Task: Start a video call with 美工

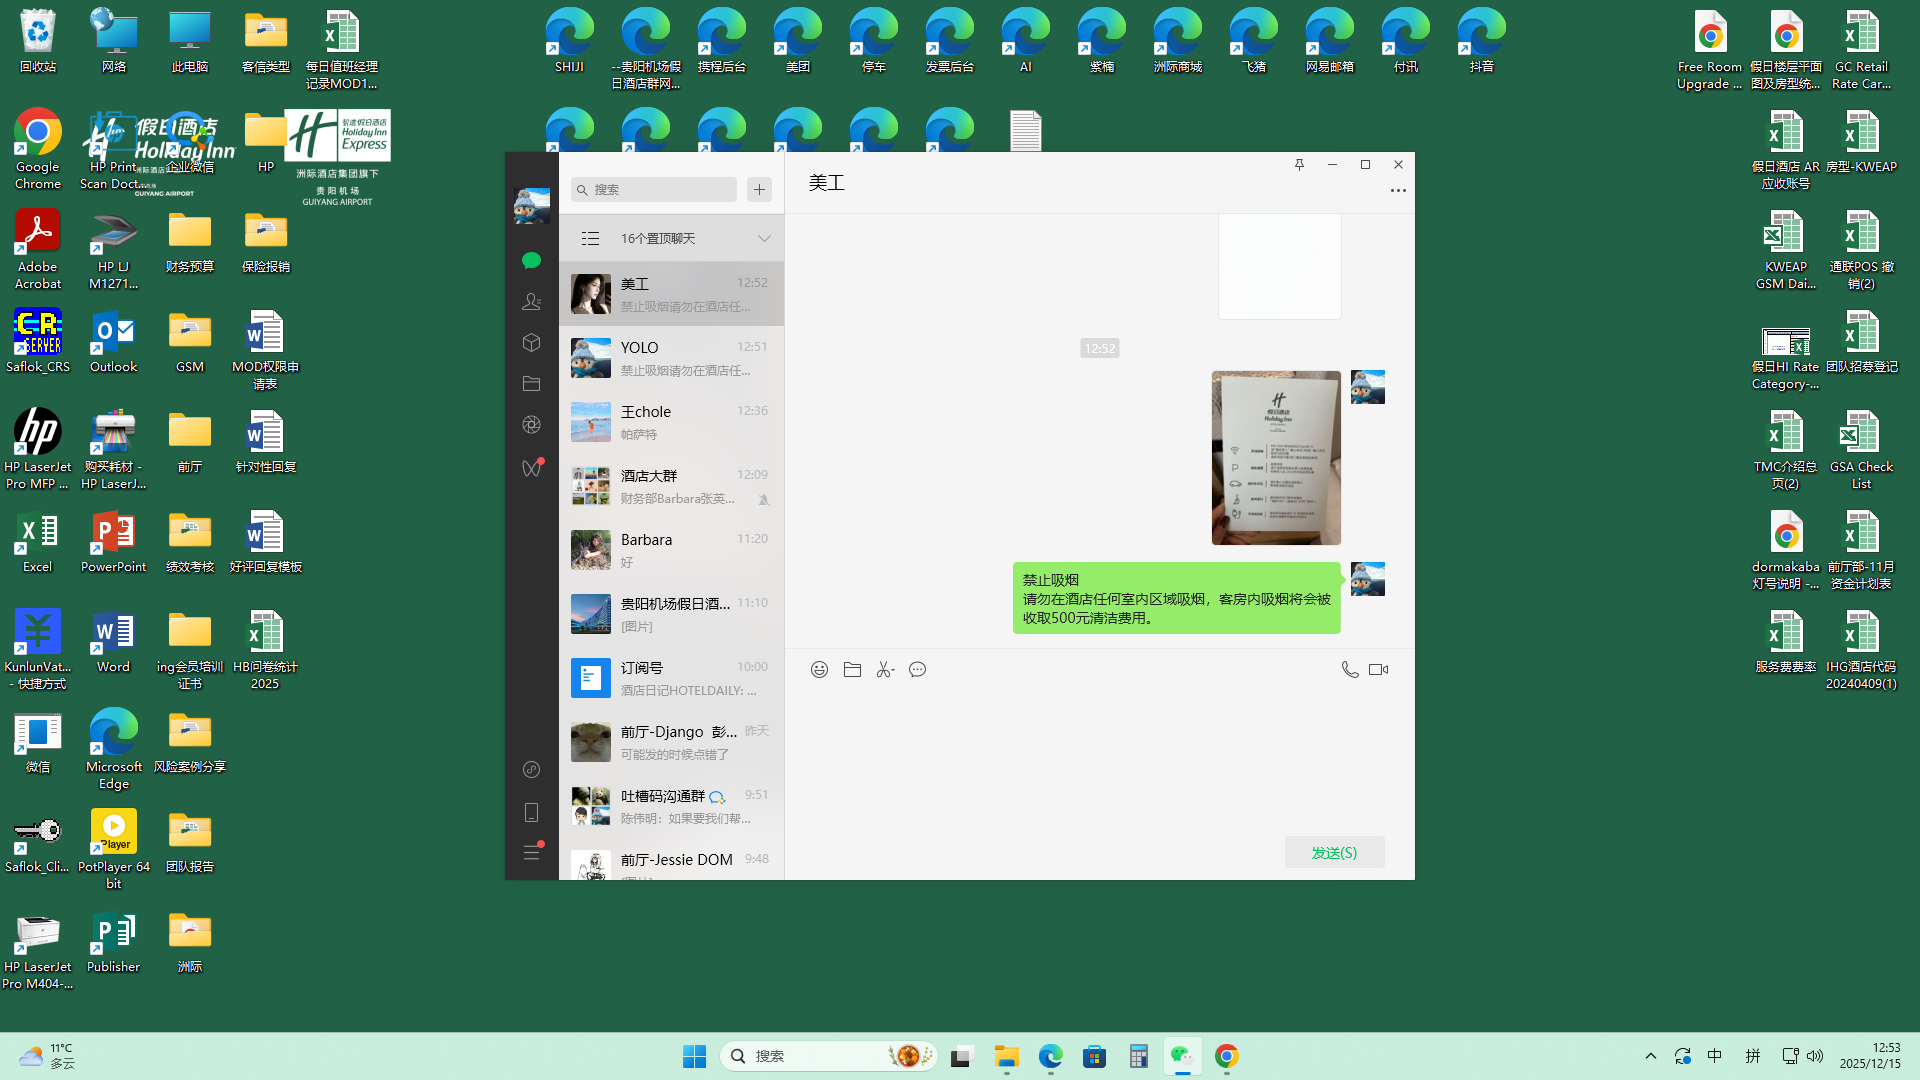Action: coord(1378,670)
